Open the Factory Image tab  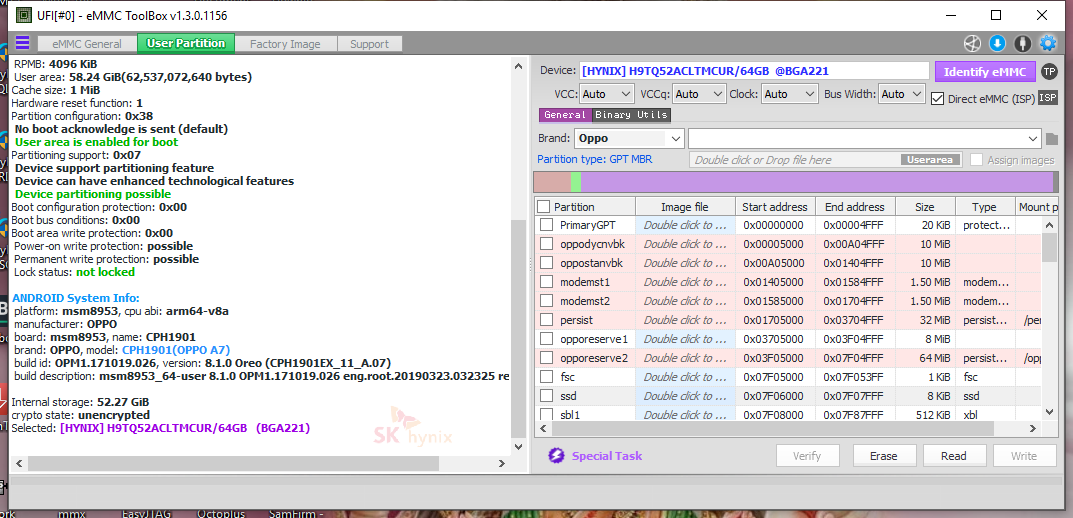point(285,44)
